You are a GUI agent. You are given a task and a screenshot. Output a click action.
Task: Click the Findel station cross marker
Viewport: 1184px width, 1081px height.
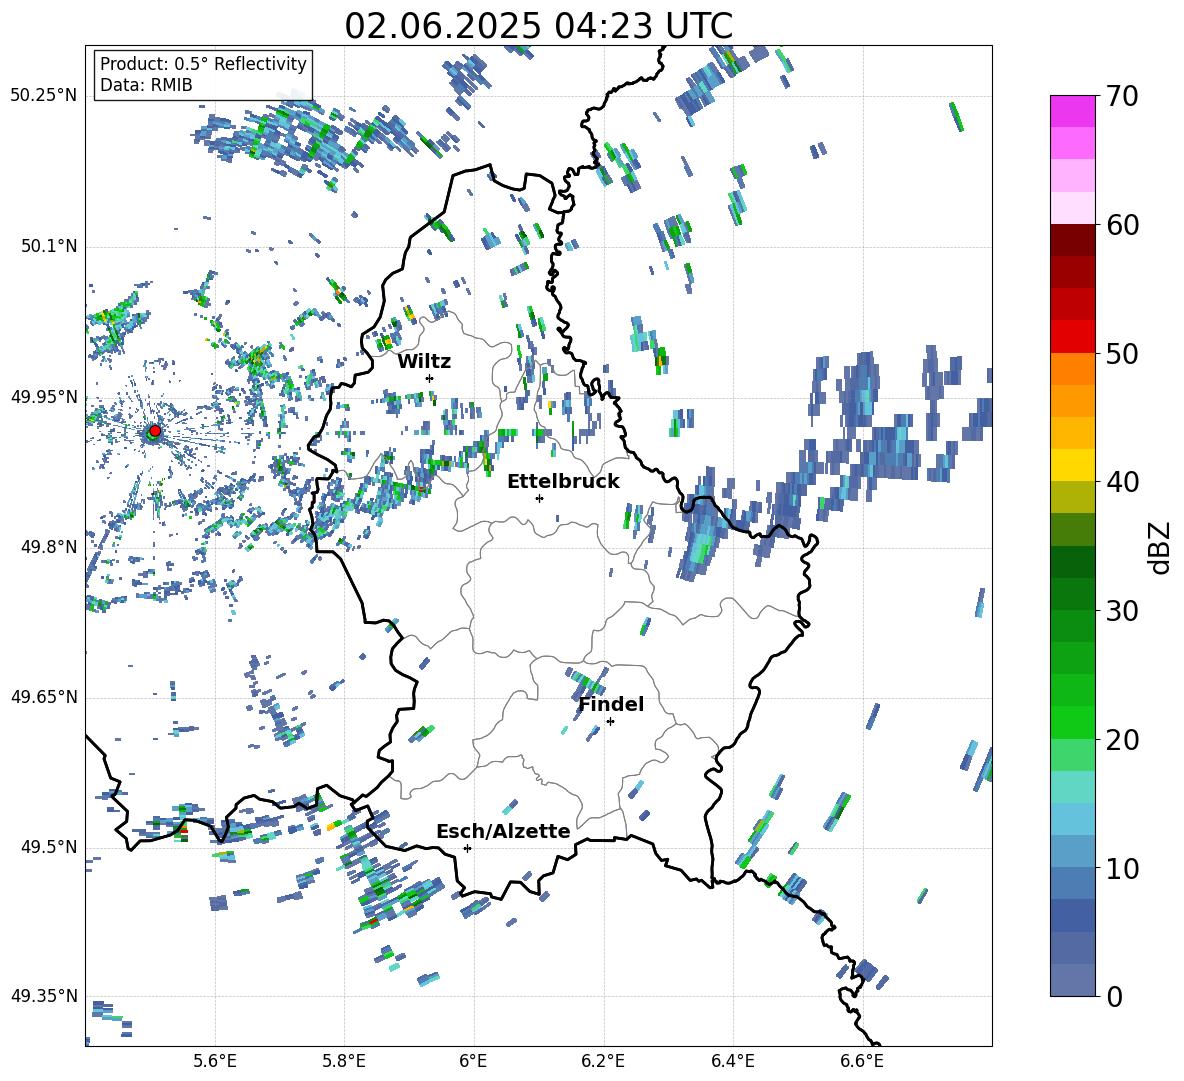(610, 722)
